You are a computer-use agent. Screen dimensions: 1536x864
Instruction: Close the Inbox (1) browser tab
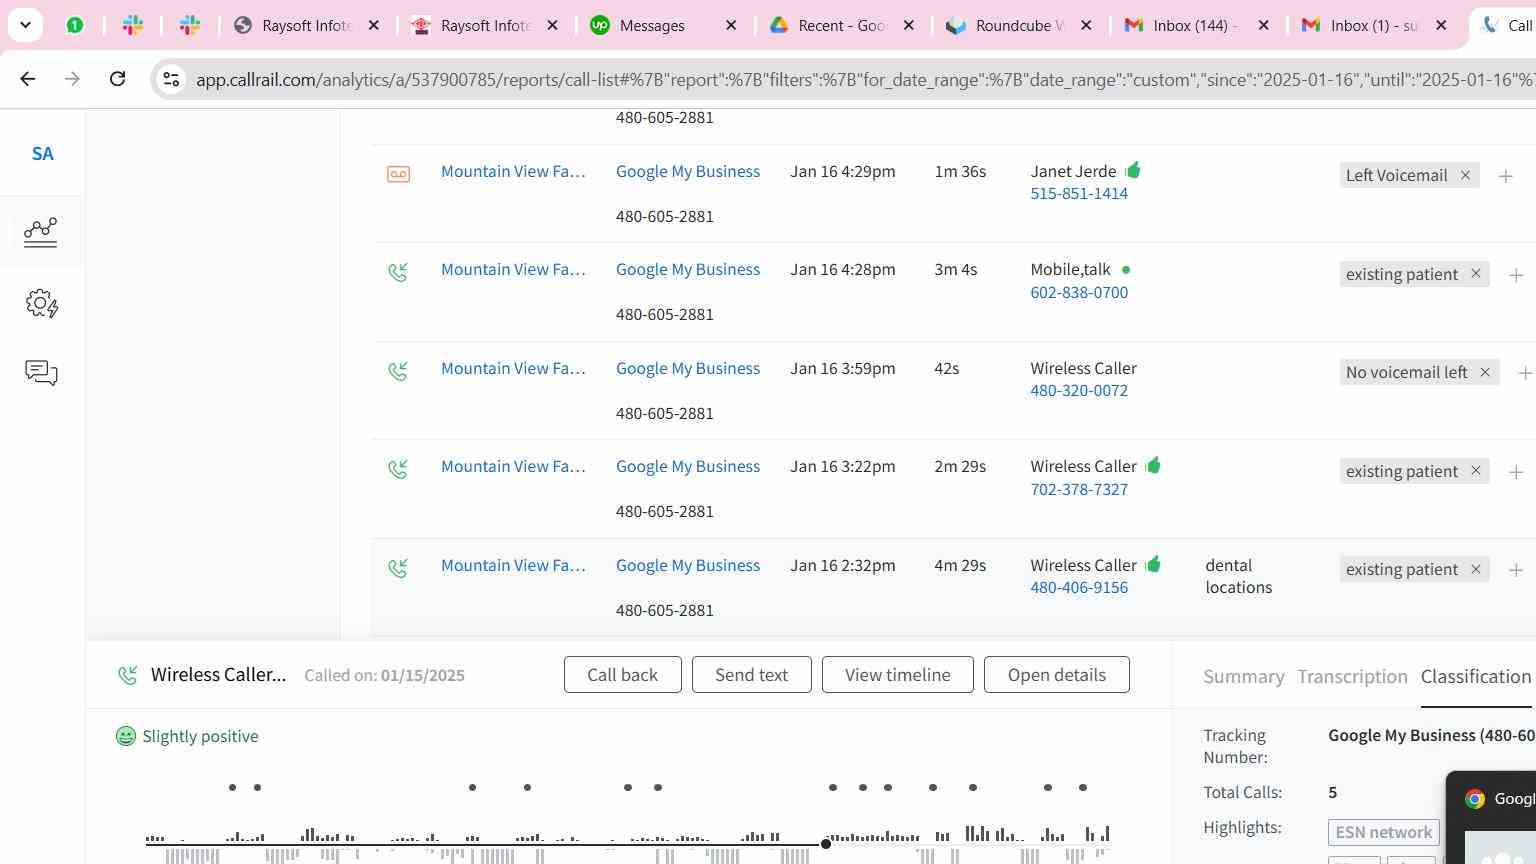tap(1441, 26)
